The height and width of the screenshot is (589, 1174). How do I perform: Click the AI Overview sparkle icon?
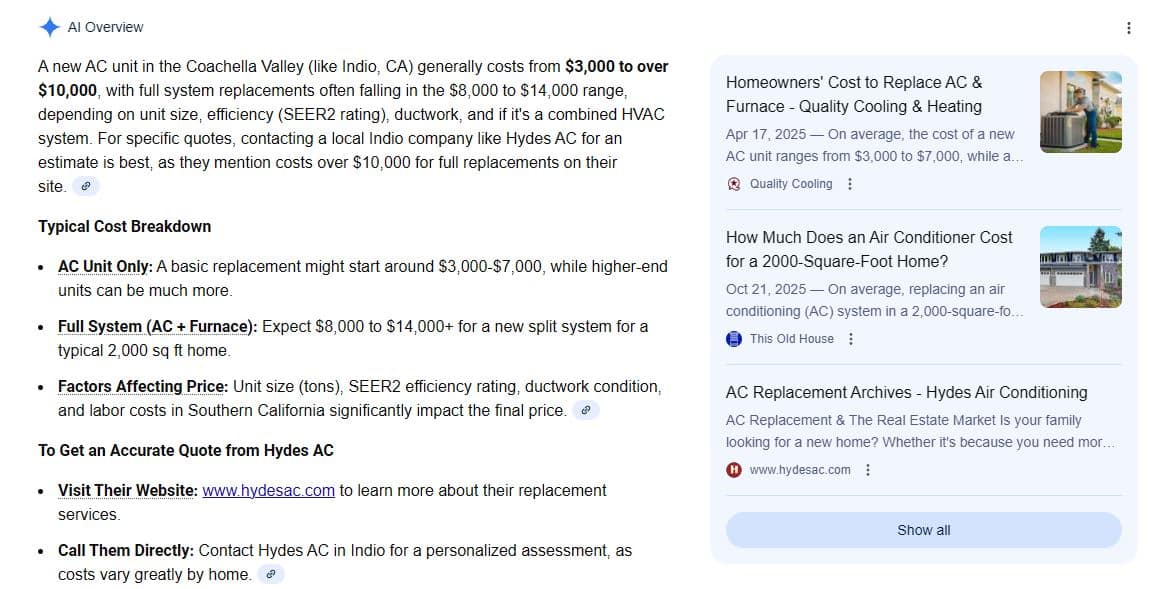pos(51,27)
